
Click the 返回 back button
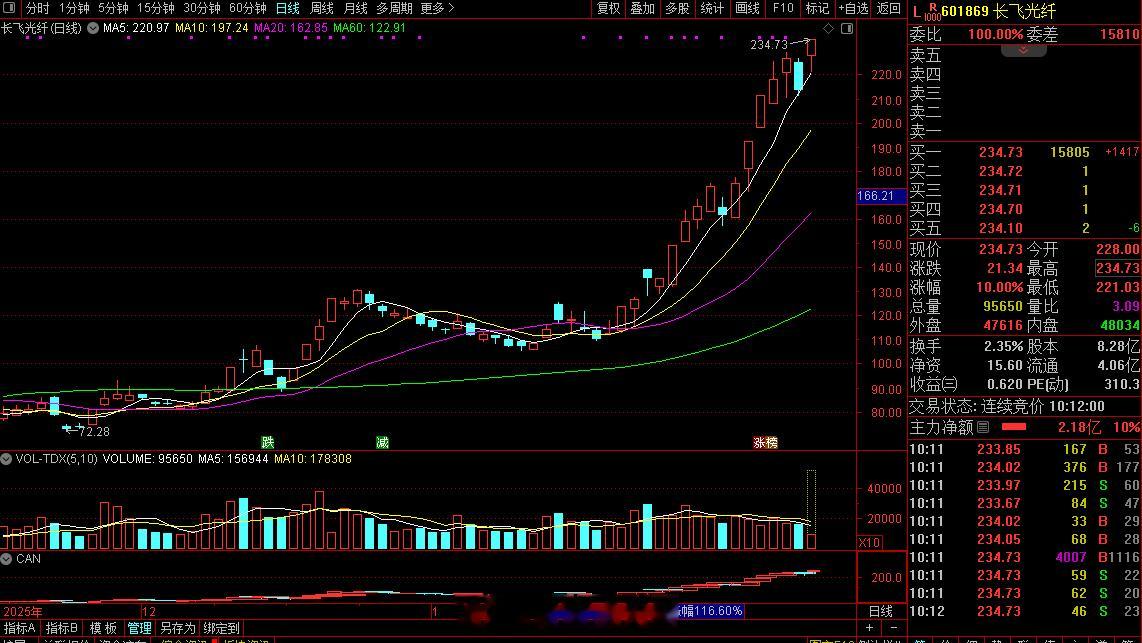pos(889,8)
